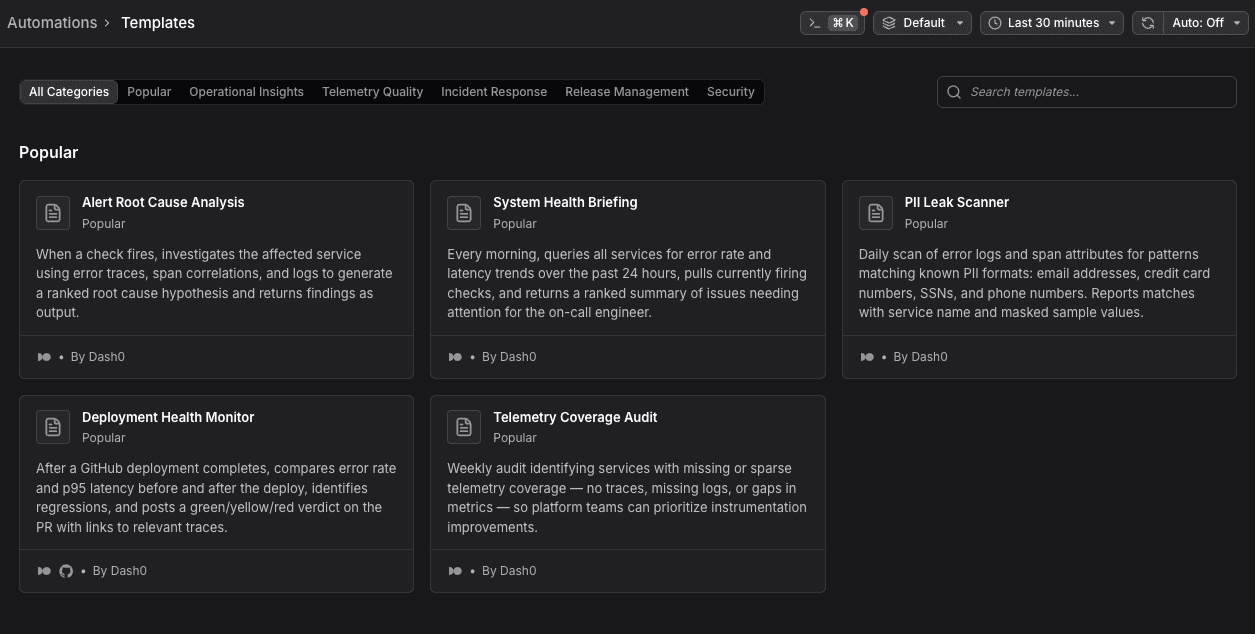Switch to the Telemetry Quality tab
Viewport: 1255px width, 634px height.
pos(372,92)
